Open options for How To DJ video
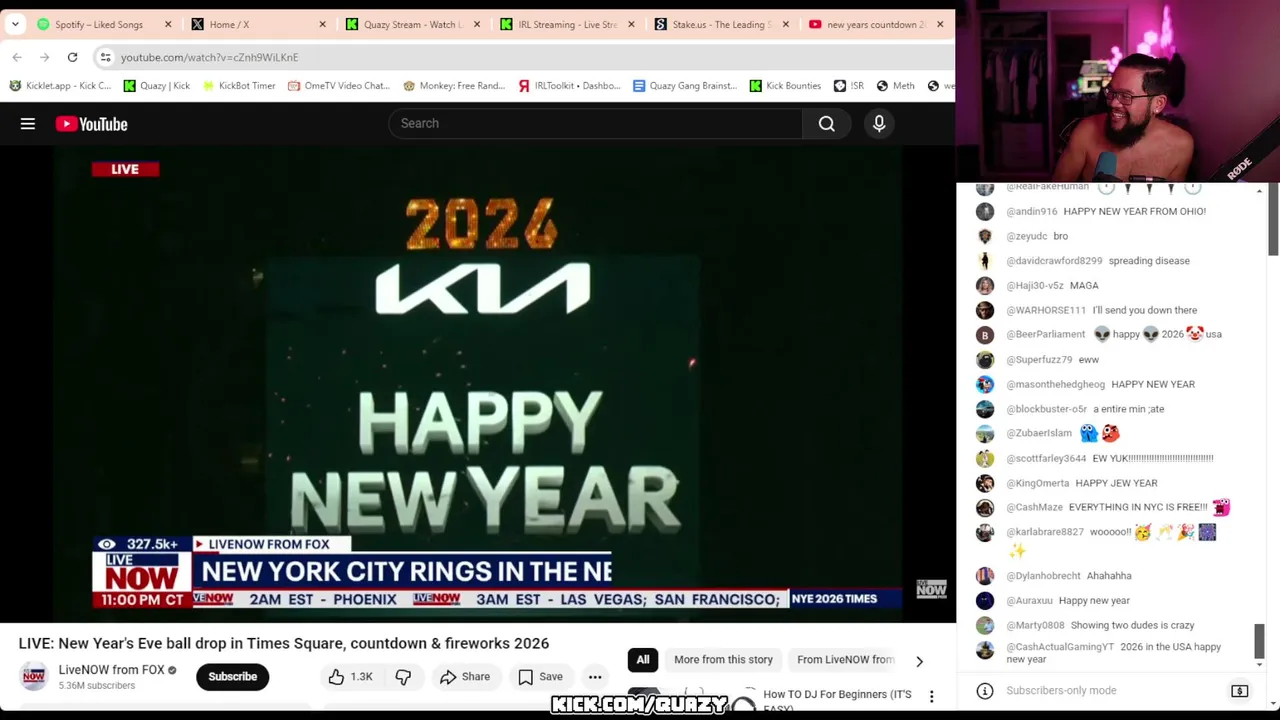The image size is (1280, 720). [x=931, y=696]
